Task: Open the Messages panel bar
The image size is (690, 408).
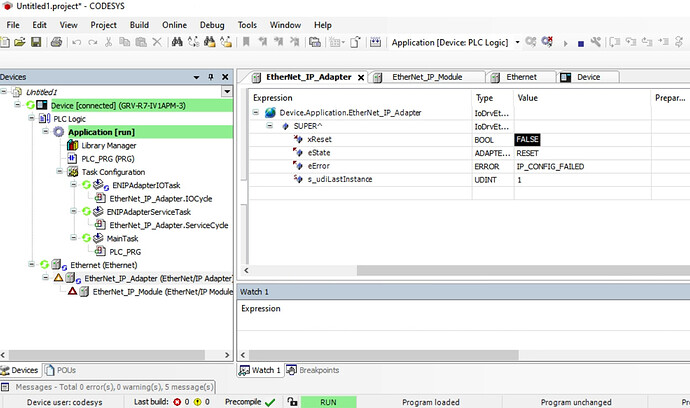Action: pos(108,387)
